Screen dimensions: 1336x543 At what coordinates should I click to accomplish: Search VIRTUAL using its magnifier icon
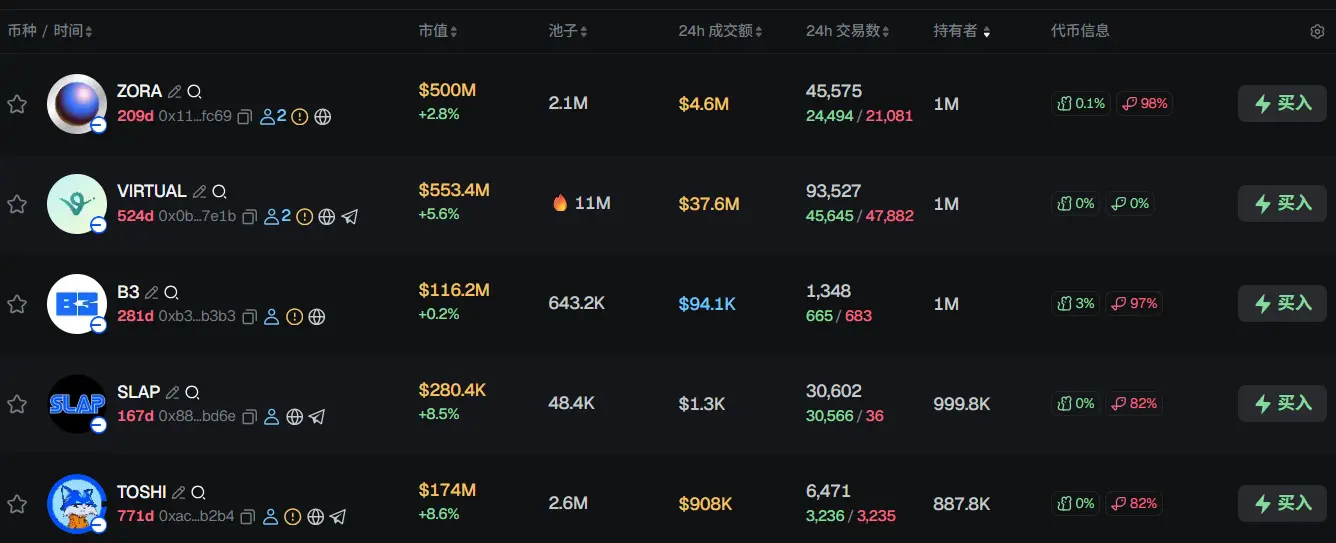click(x=219, y=191)
